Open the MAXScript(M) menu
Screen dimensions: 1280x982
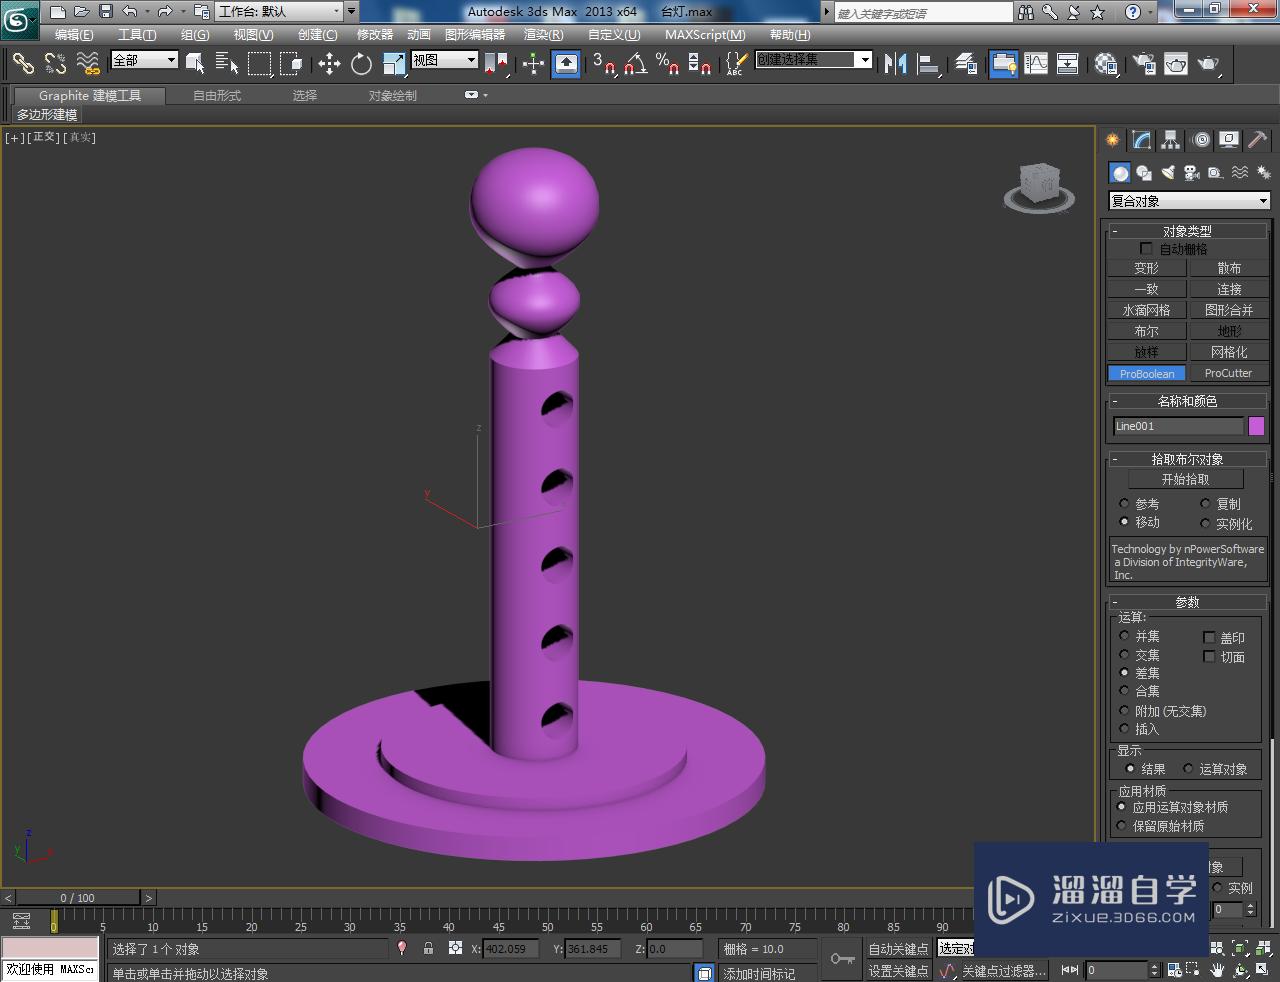pos(705,34)
